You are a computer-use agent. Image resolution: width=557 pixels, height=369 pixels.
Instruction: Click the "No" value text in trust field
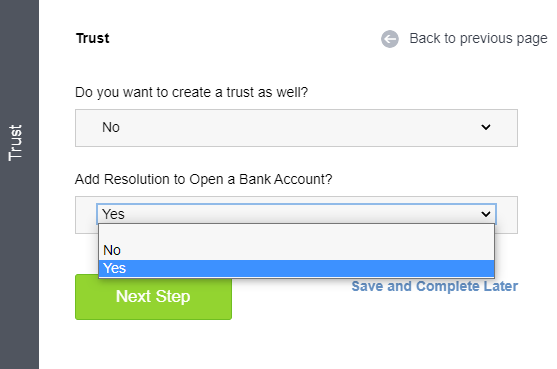(x=111, y=127)
